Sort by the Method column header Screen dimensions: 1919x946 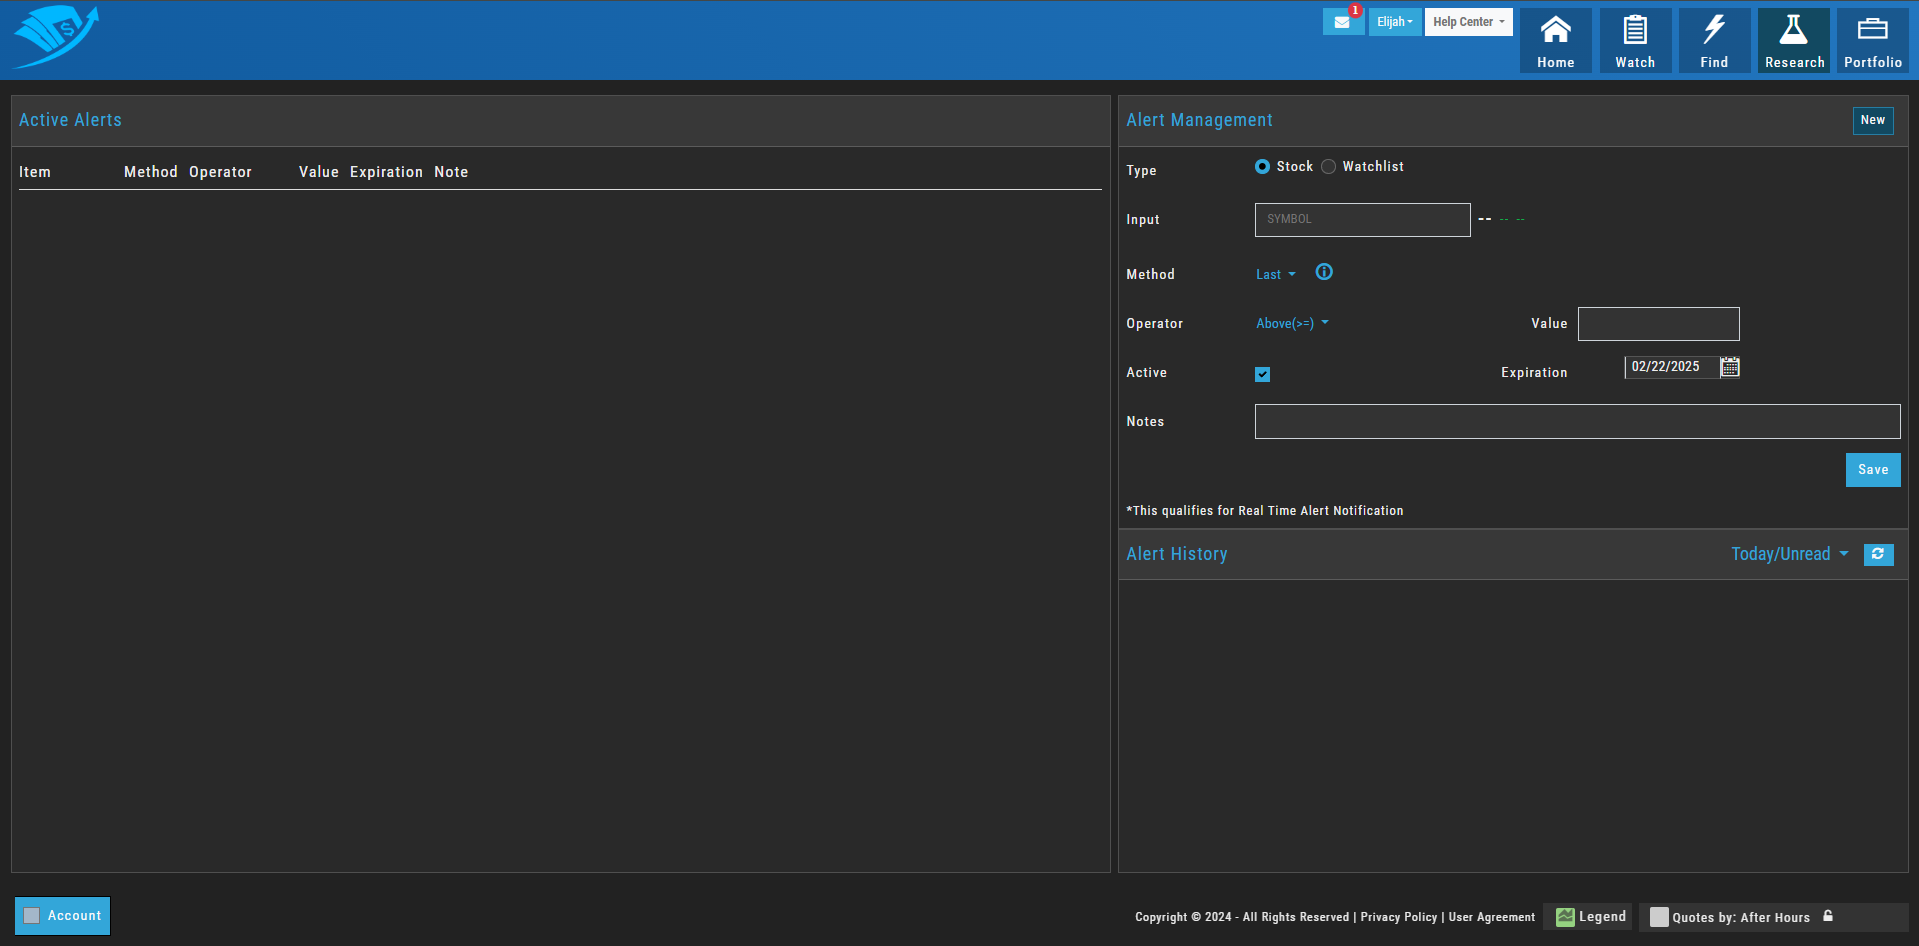151,172
